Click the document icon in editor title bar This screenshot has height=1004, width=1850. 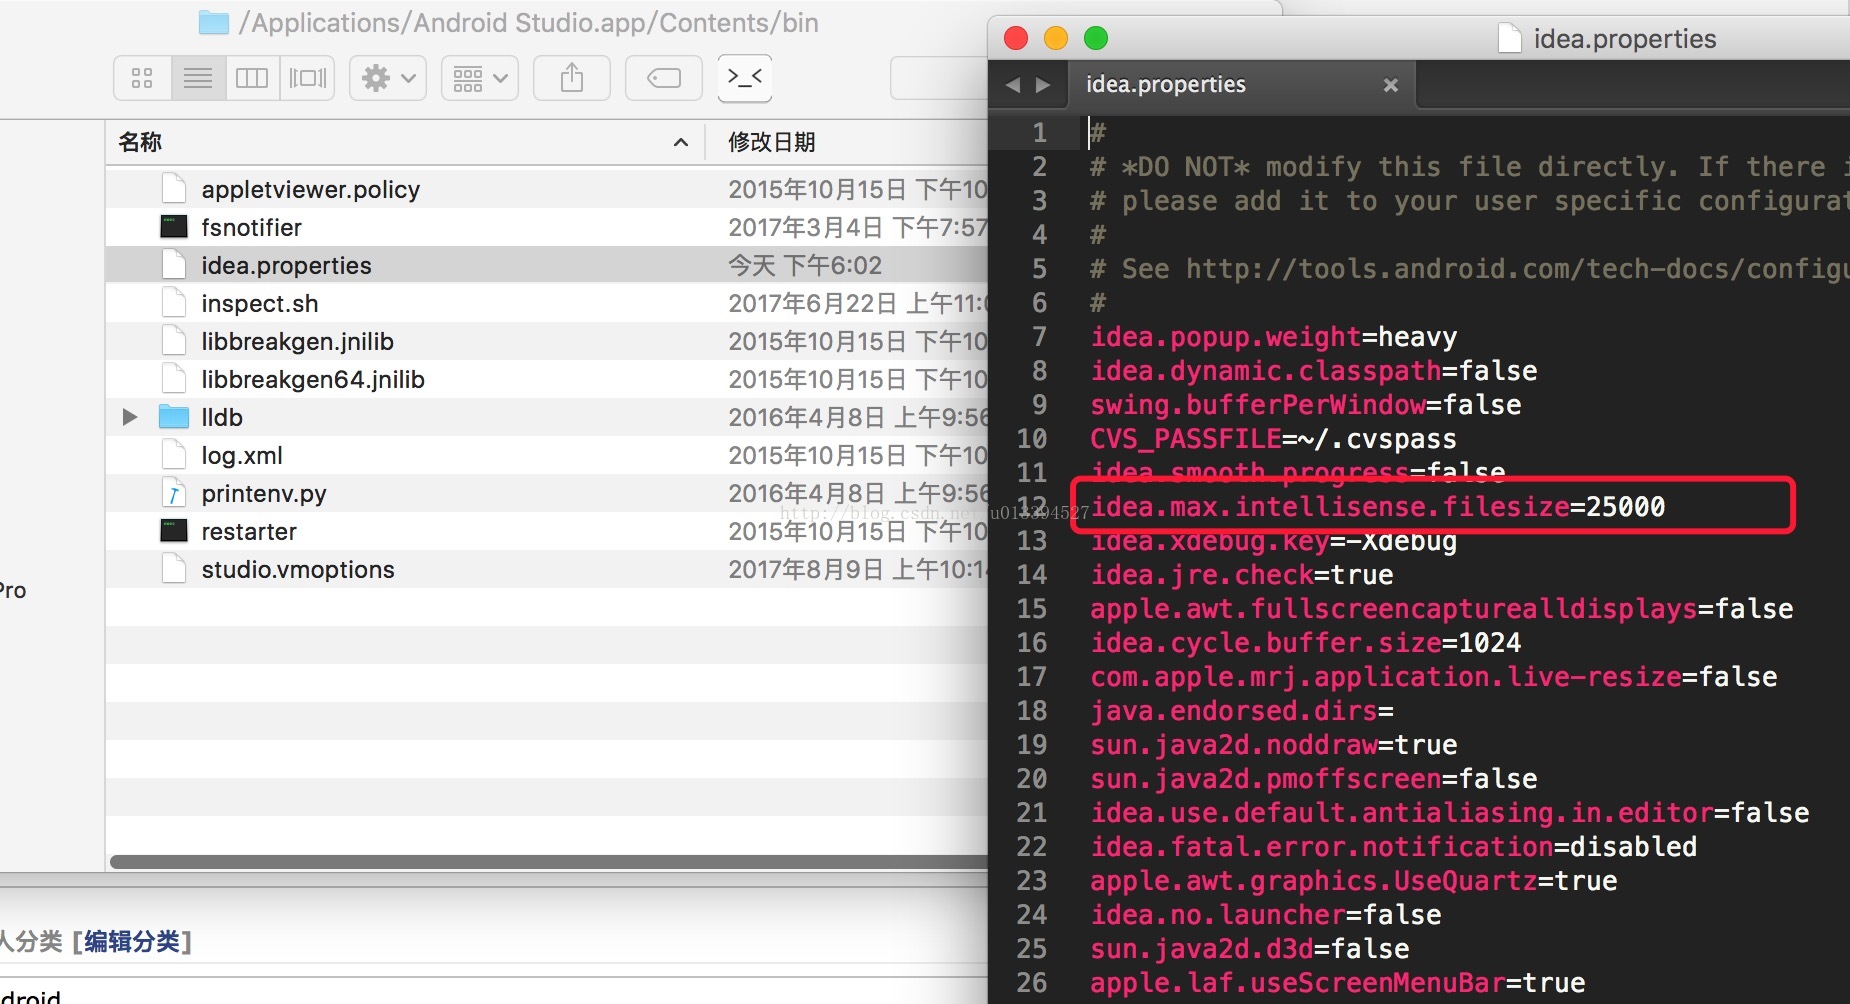[x=1510, y=38]
